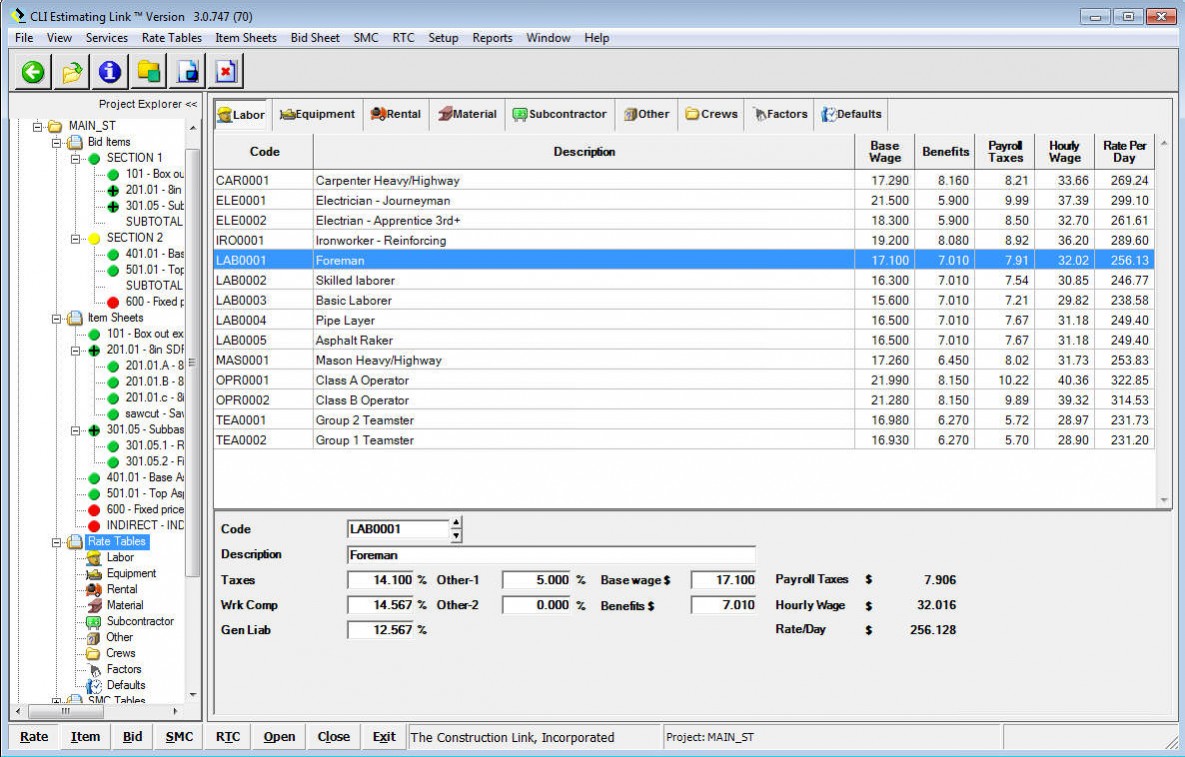Click the Code stepper down arrow
Viewport: 1185px width, 757px height.
[456, 536]
